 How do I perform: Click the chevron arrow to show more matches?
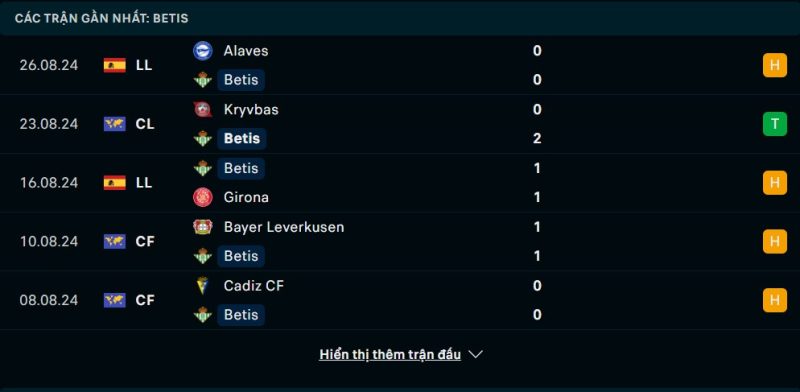point(475,354)
